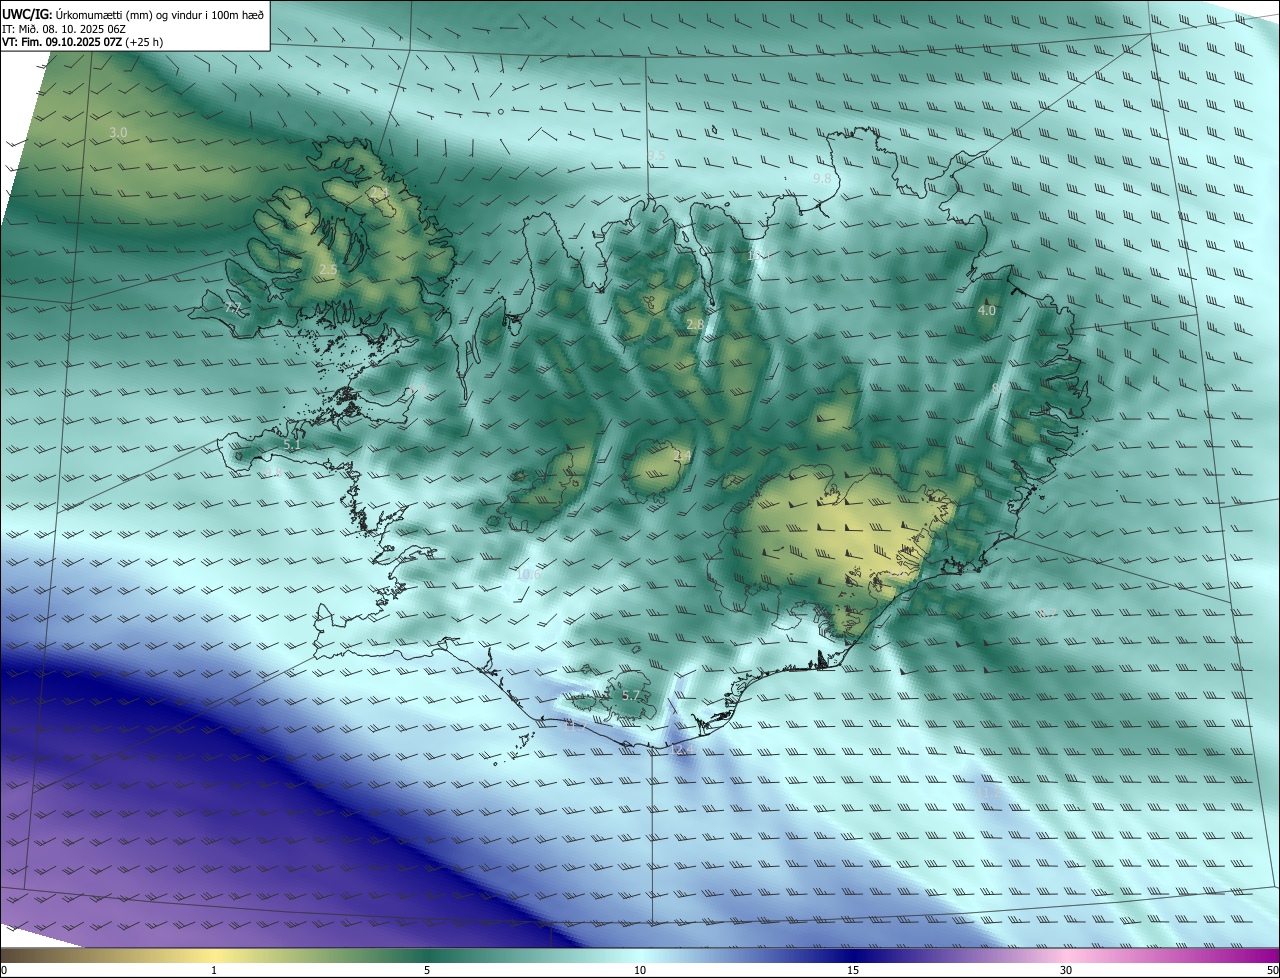The image size is (1280, 978).
Task: Click the 9.5 value off the north coast
Action: pyautogui.click(x=656, y=155)
